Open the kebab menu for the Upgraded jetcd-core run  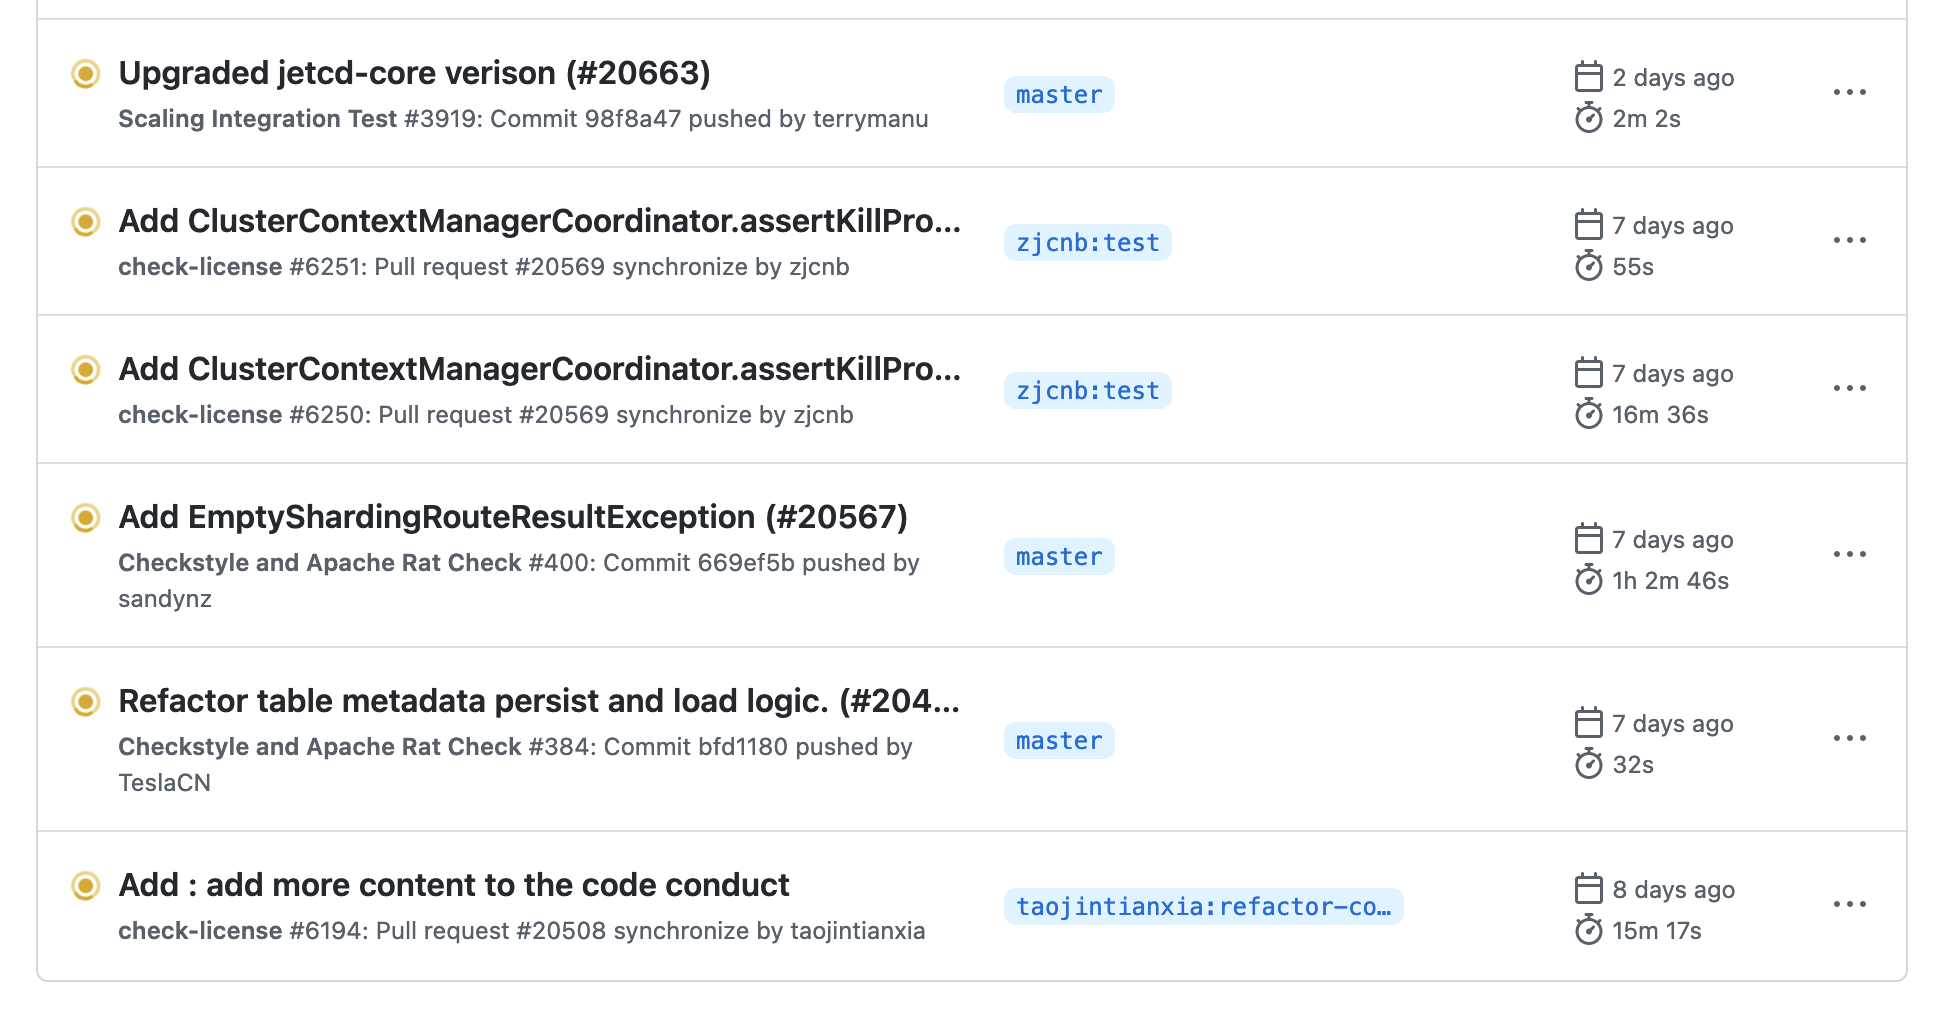click(x=1851, y=92)
